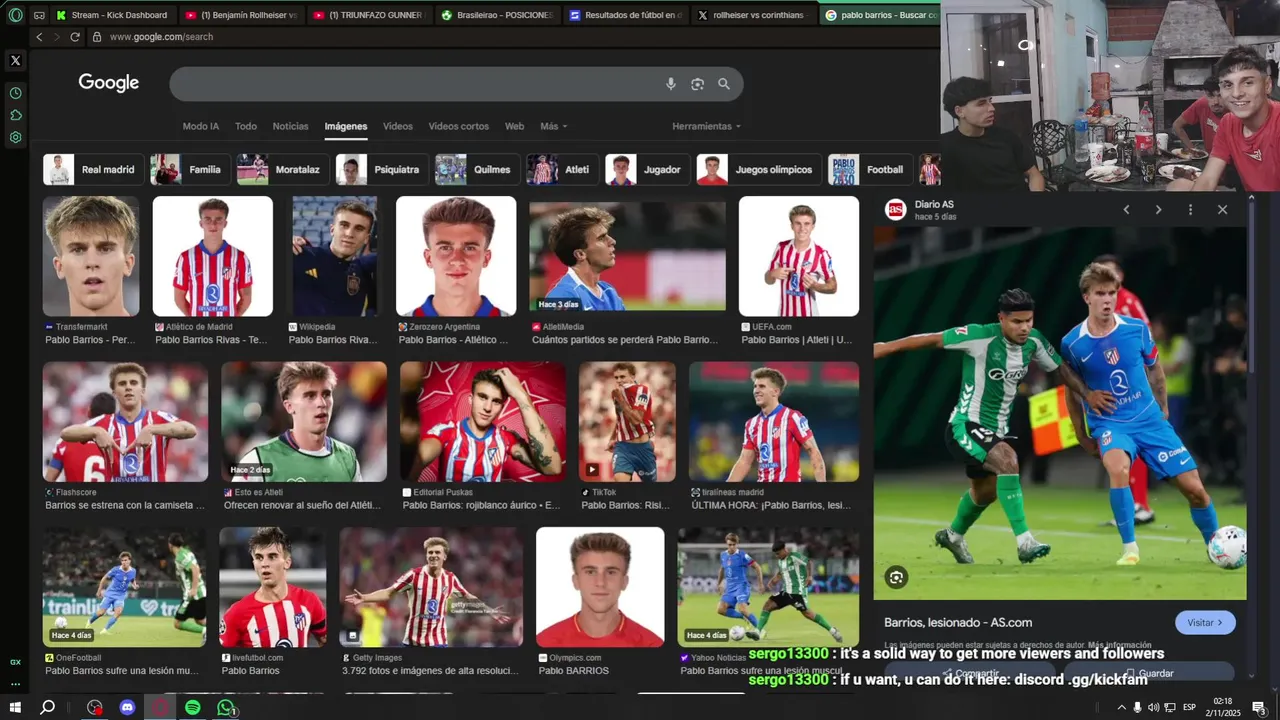
Task: Close the image preview panel
Action: click(1222, 210)
